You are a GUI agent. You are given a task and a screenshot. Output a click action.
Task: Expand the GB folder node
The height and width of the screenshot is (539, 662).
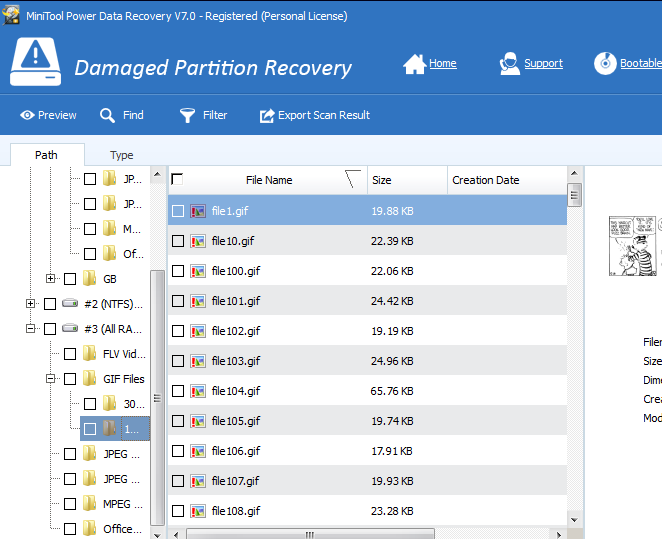coord(50,279)
